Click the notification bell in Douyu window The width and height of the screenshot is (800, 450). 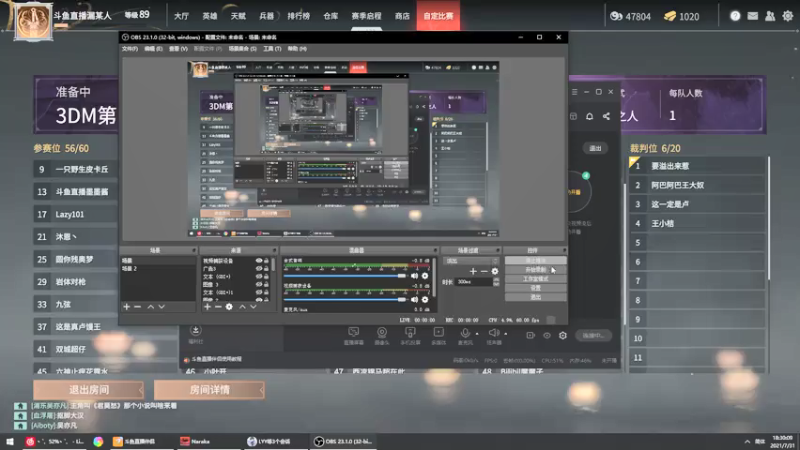(x=589, y=116)
